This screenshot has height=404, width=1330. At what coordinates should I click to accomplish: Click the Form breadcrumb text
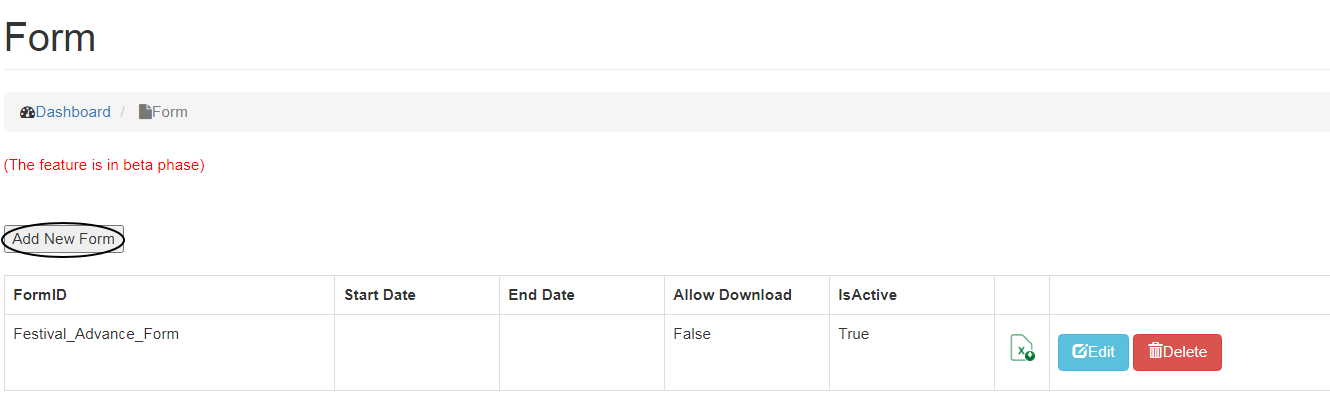coord(170,112)
